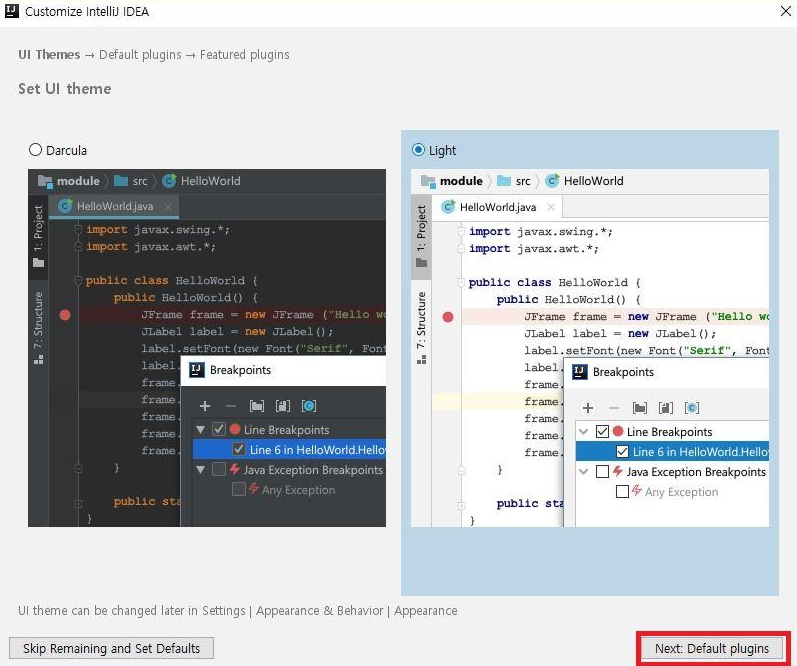
Task: Toggle the Line 6 checkbox in Light preview
Action: tap(623, 451)
